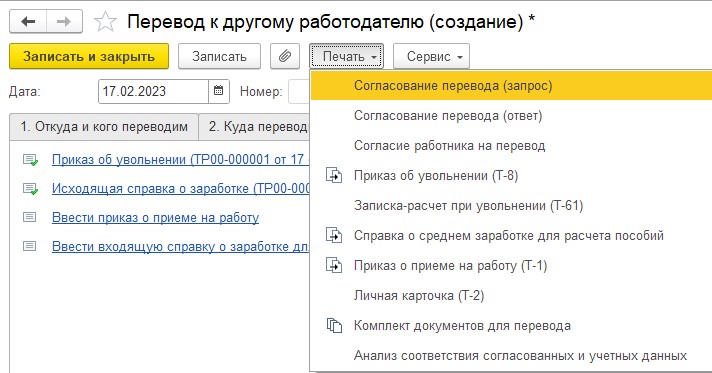The width and height of the screenshot is (712, 373).
Task: Open the Исходящая справка о заработке link
Action: click(x=180, y=189)
